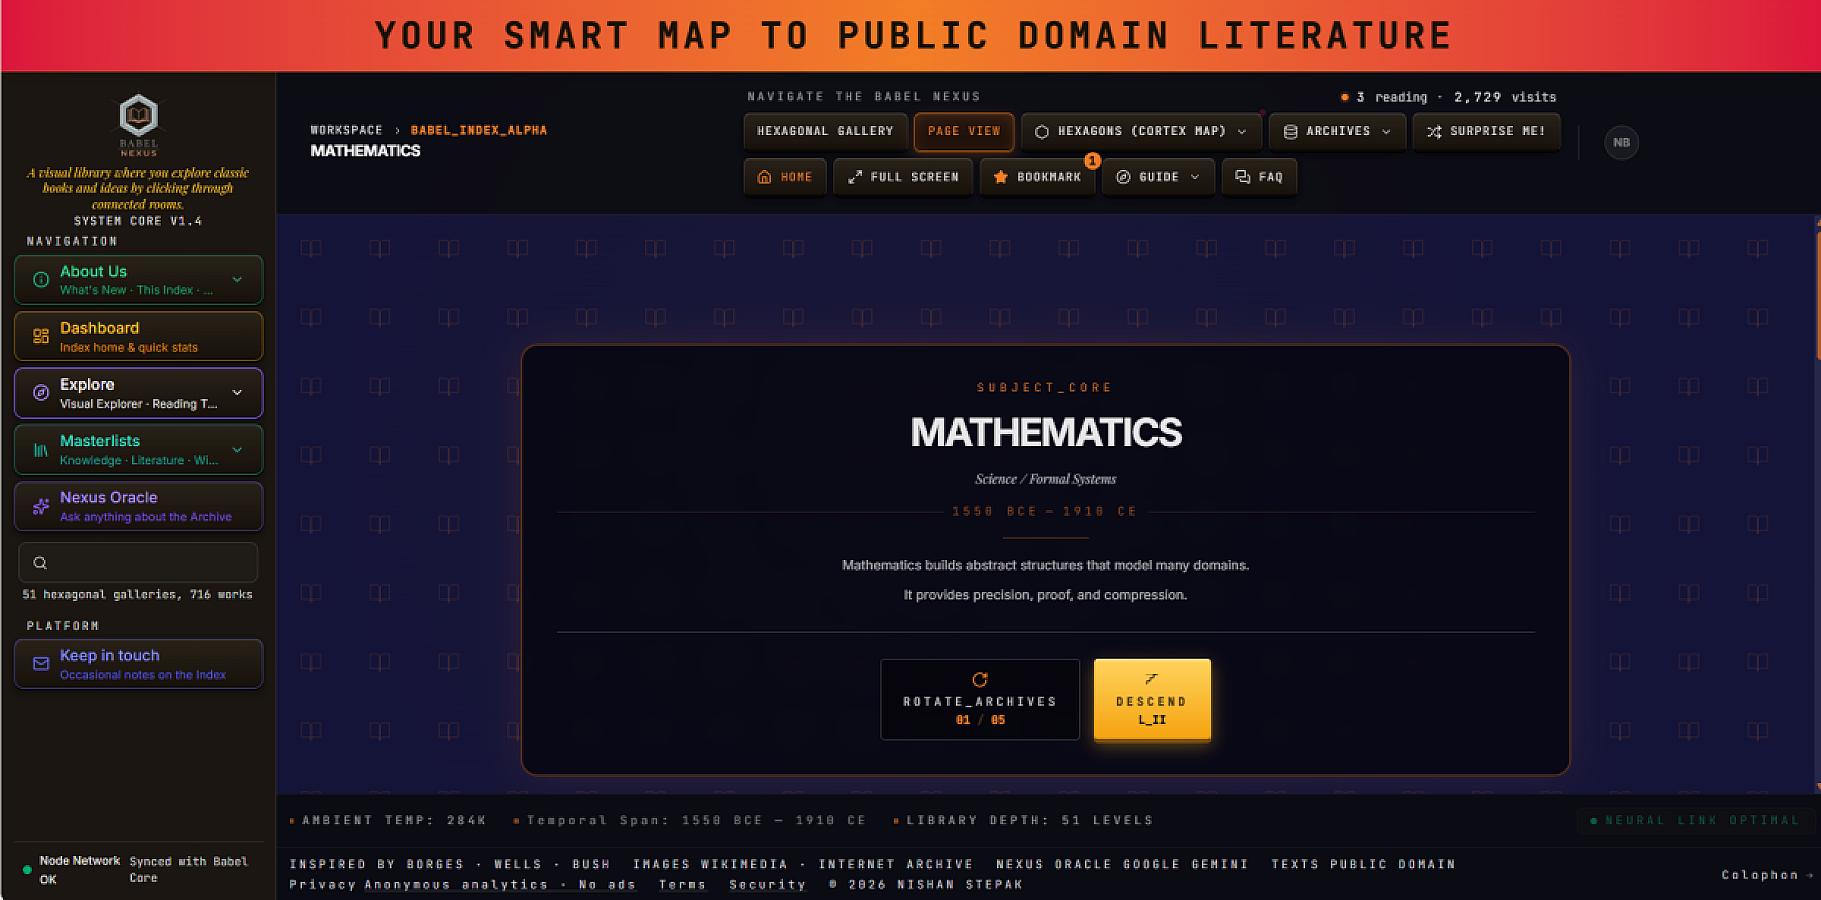Click the bookmark notification badge
Screen dimensions: 1821x900
[x=1092, y=160]
